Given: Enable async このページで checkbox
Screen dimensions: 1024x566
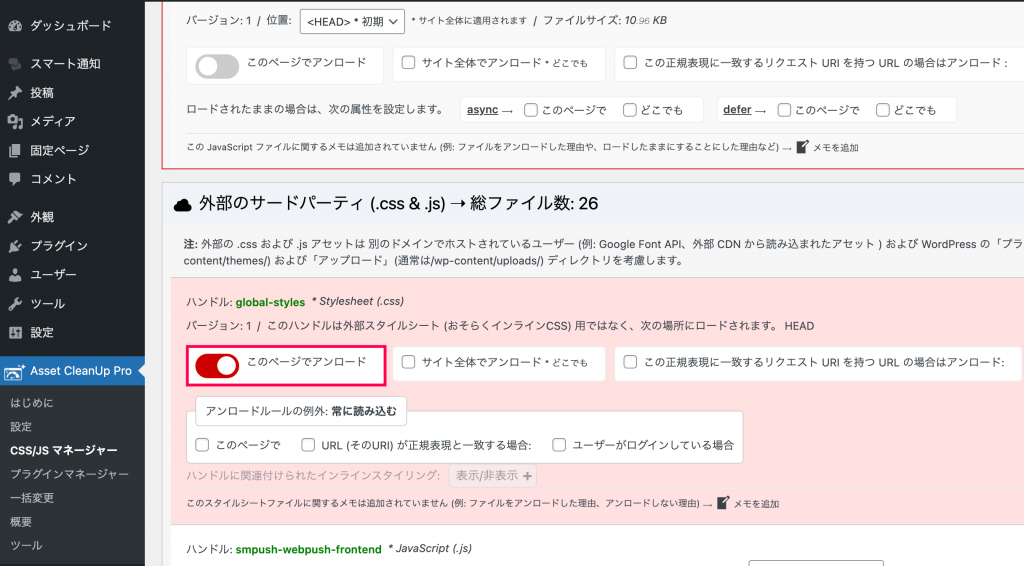Looking at the screenshot, I should point(531,110).
